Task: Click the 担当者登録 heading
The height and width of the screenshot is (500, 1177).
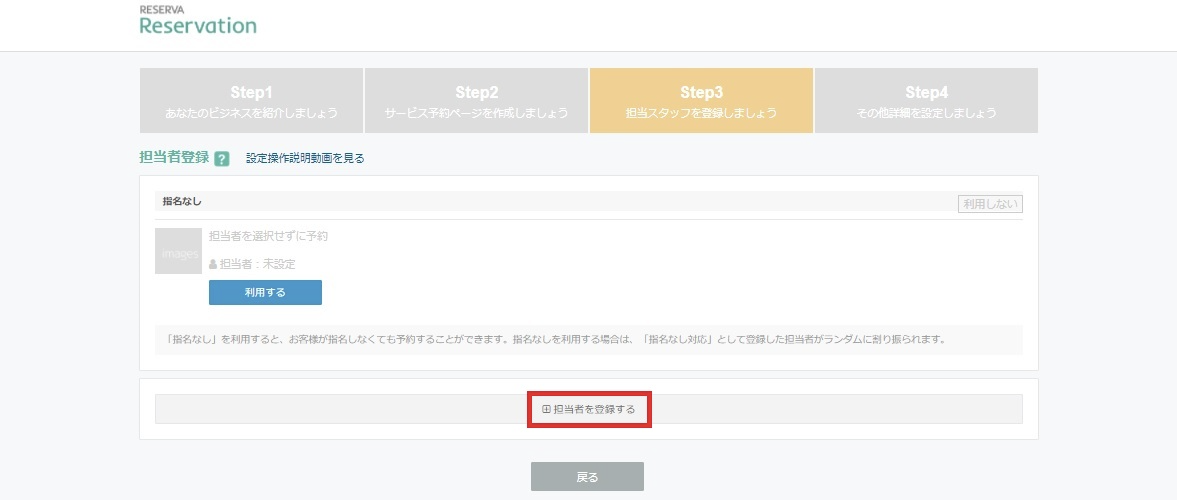Action: pos(174,158)
